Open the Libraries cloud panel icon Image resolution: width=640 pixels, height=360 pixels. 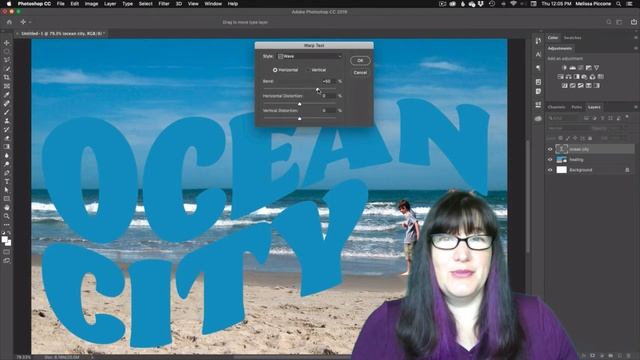[538, 119]
